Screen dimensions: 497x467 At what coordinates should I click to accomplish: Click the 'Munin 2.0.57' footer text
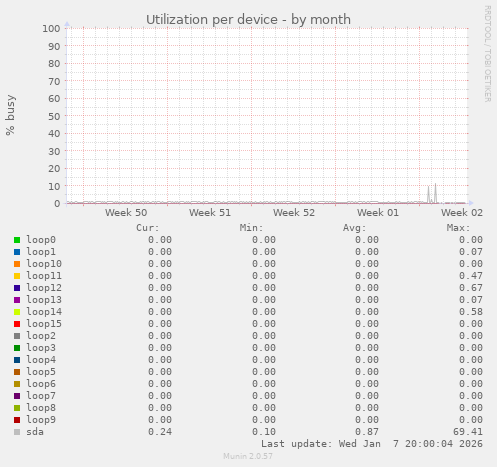click(248, 456)
